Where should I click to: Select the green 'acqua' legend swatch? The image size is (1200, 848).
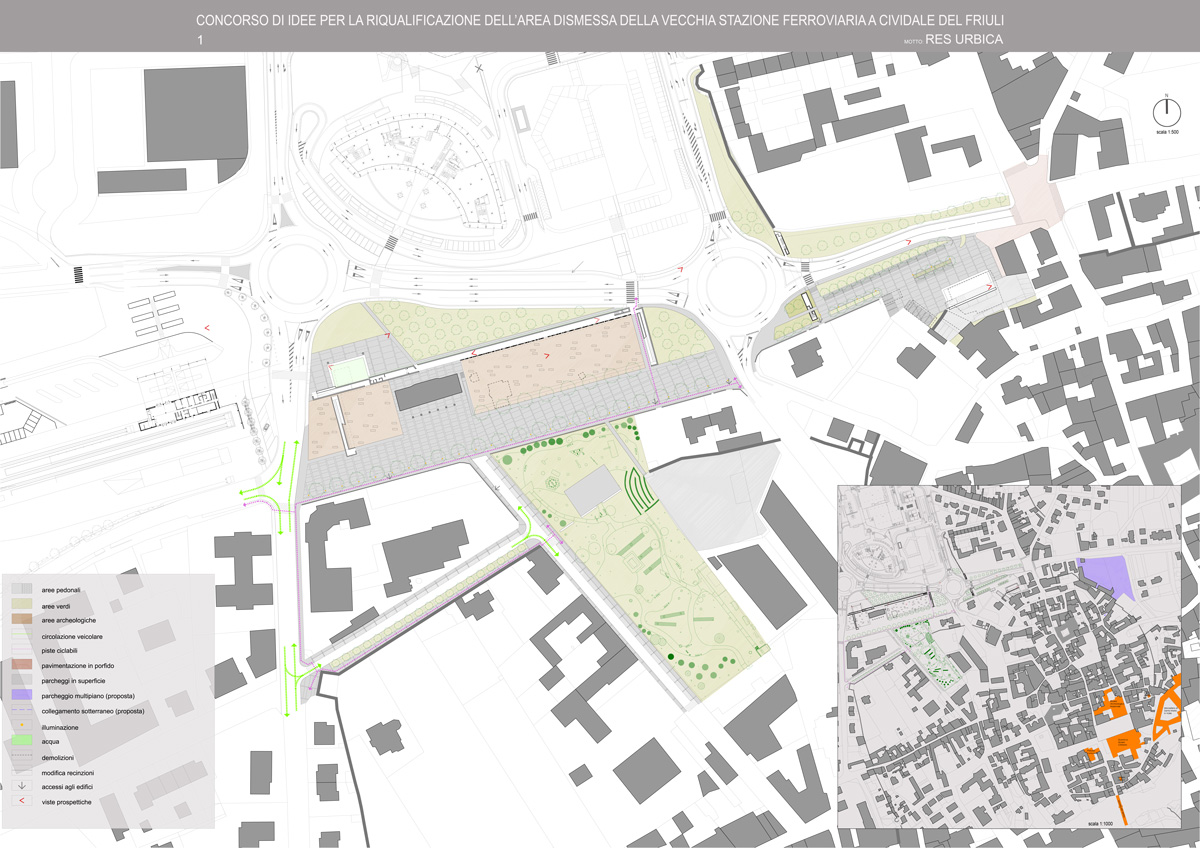pyautogui.click(x=22, y=742)
